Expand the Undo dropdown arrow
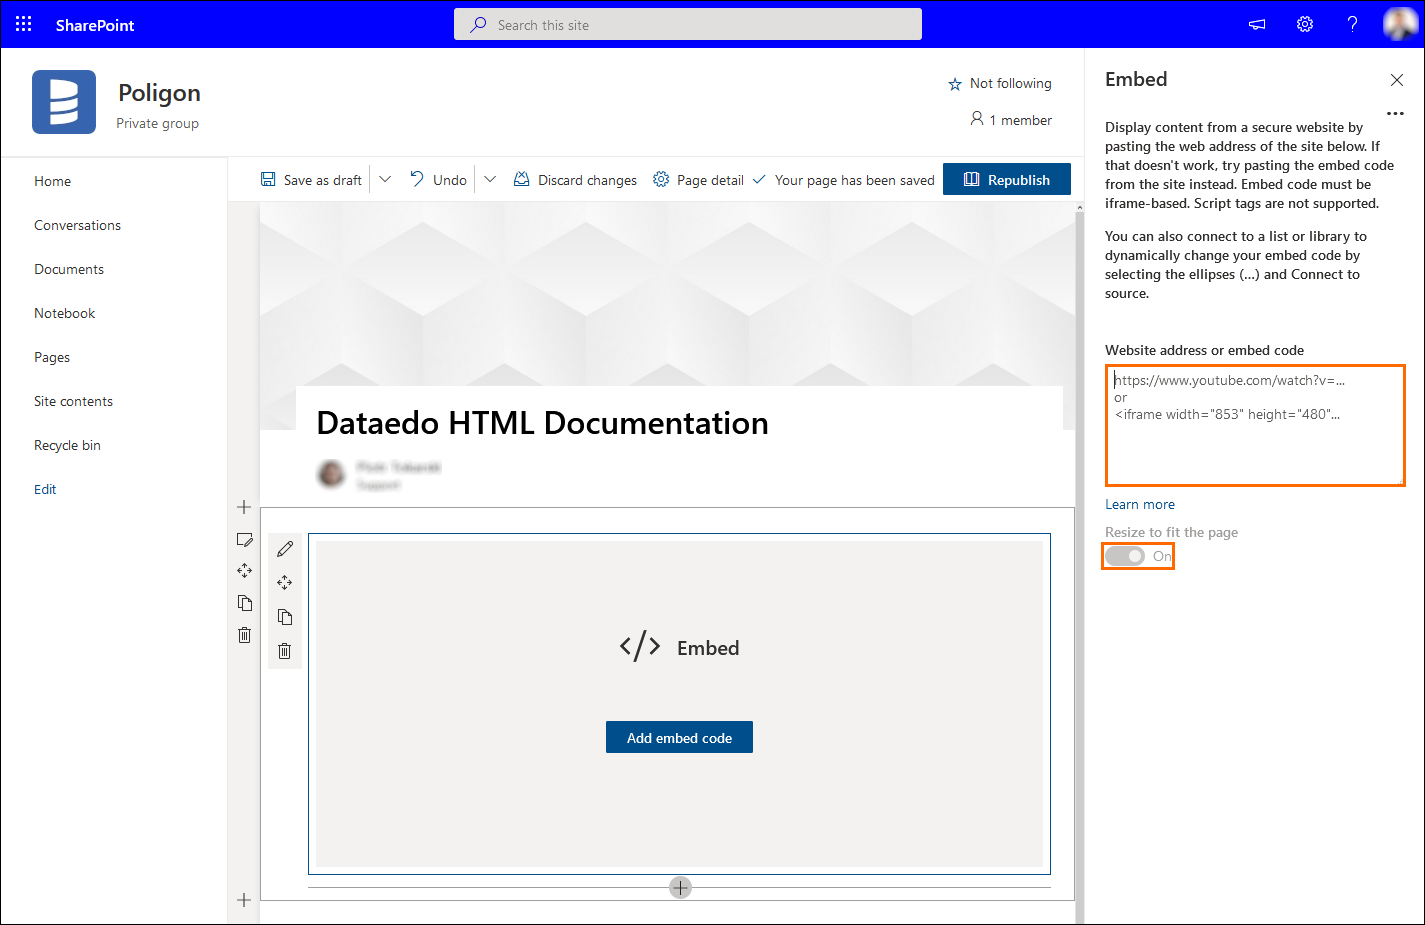Screen dimensions: 1425x925 [x=490, y=180]
